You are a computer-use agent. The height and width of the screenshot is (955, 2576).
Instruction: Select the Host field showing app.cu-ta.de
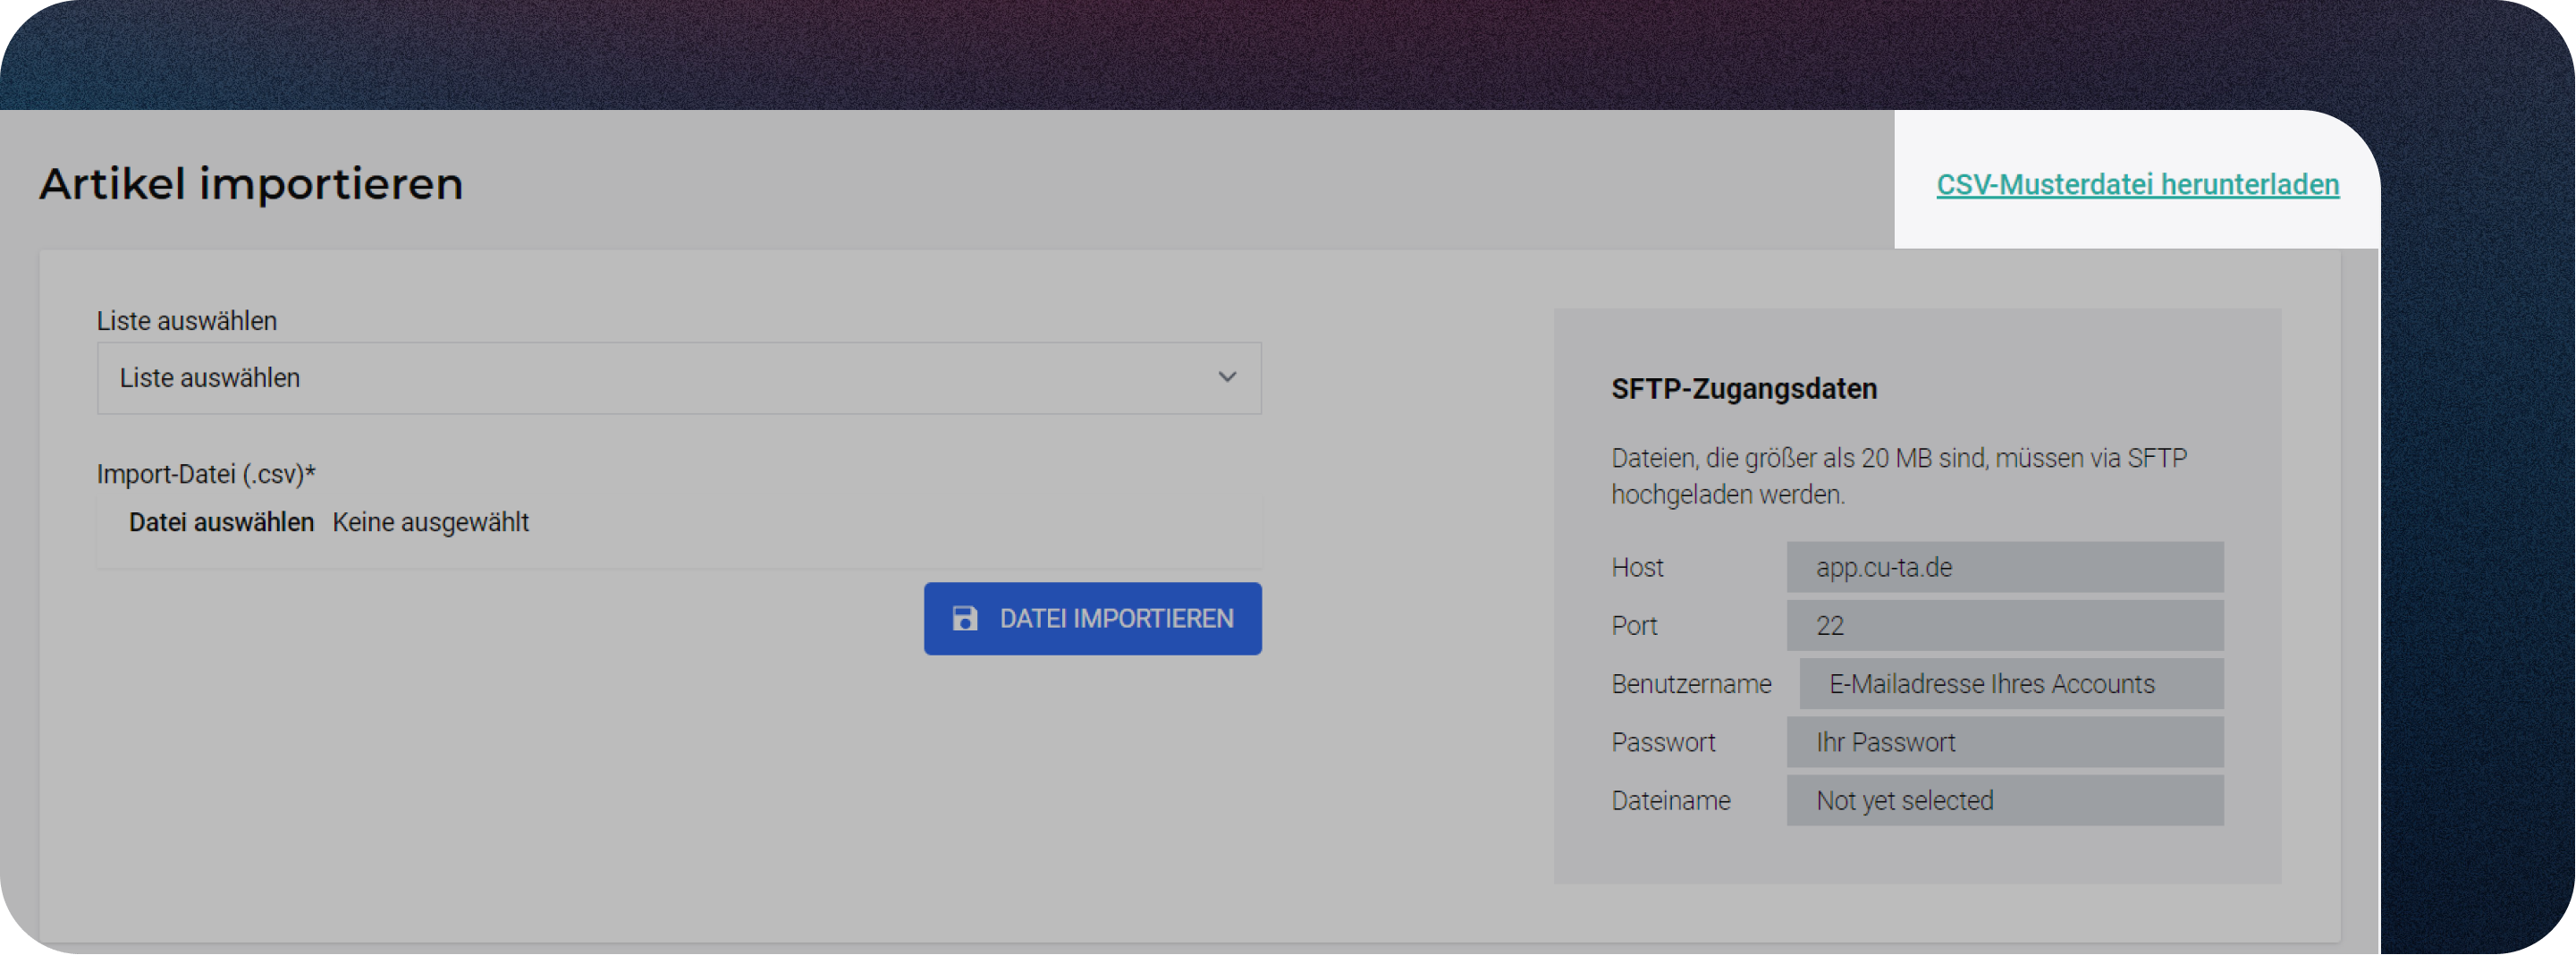(x=2004, y=567)
